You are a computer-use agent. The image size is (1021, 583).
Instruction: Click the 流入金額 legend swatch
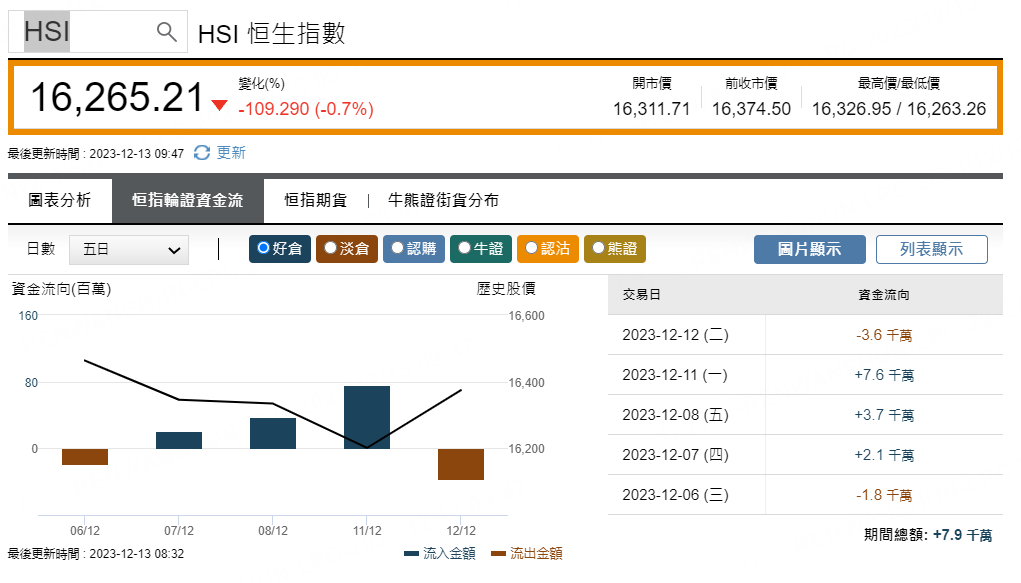(411, 554)
